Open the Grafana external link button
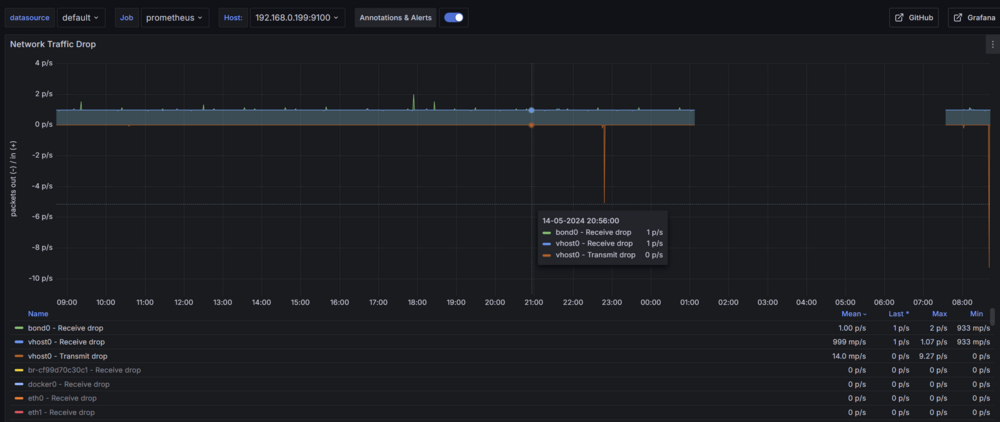This screenshot has width=1000, height=422. pyautogui.click(x=974, y=18)
